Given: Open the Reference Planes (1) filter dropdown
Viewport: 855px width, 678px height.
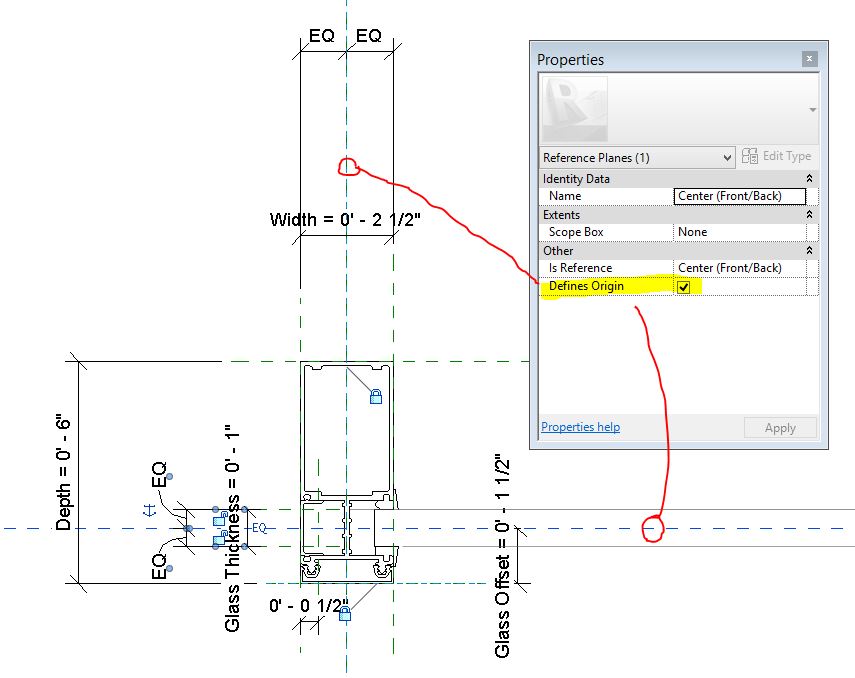Looking at the screenshot, I should (x=637, y=158).
